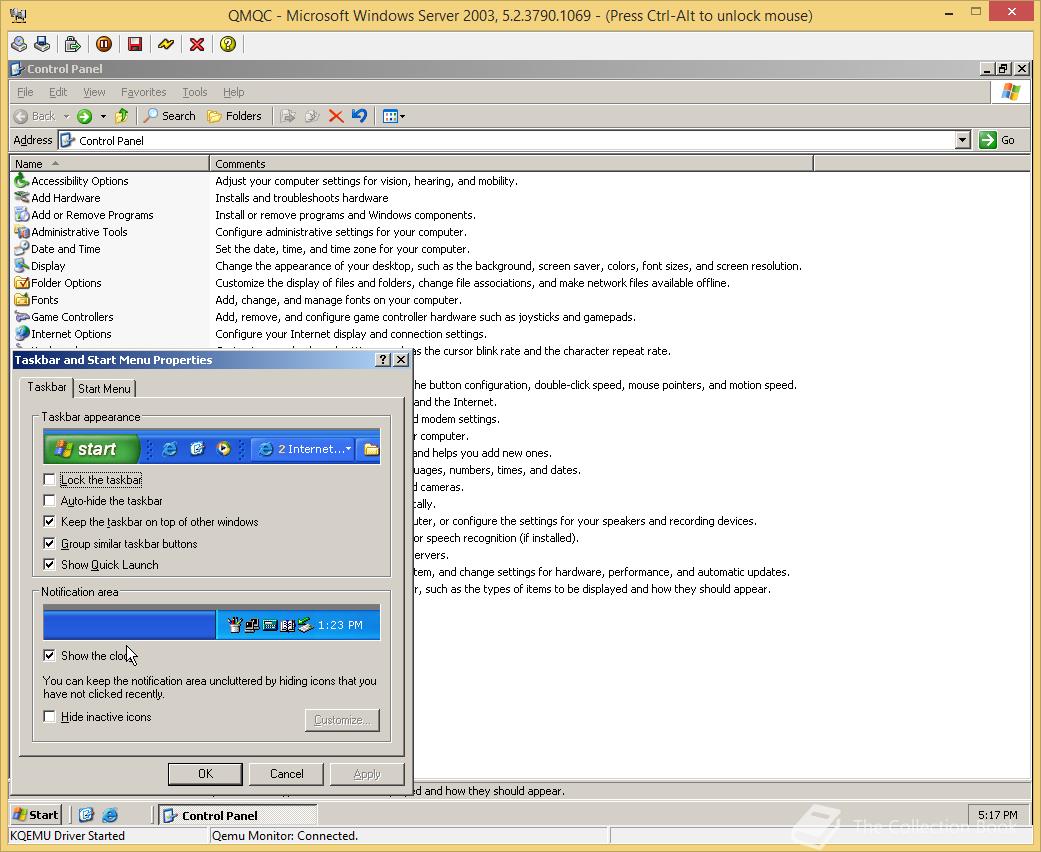Click the Go button beside the address bar
The width and height of the screenshot is (1041, 852).
pos(997,140)
